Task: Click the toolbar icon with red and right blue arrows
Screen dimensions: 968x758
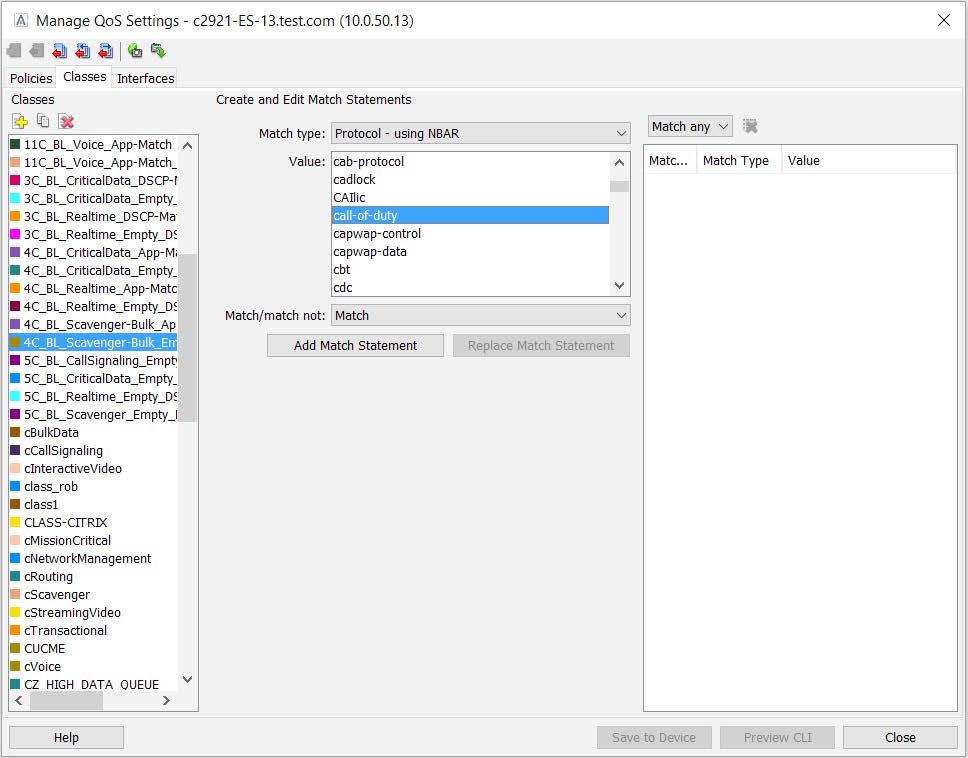Action: pyautogui.click(x=105, y=51)
